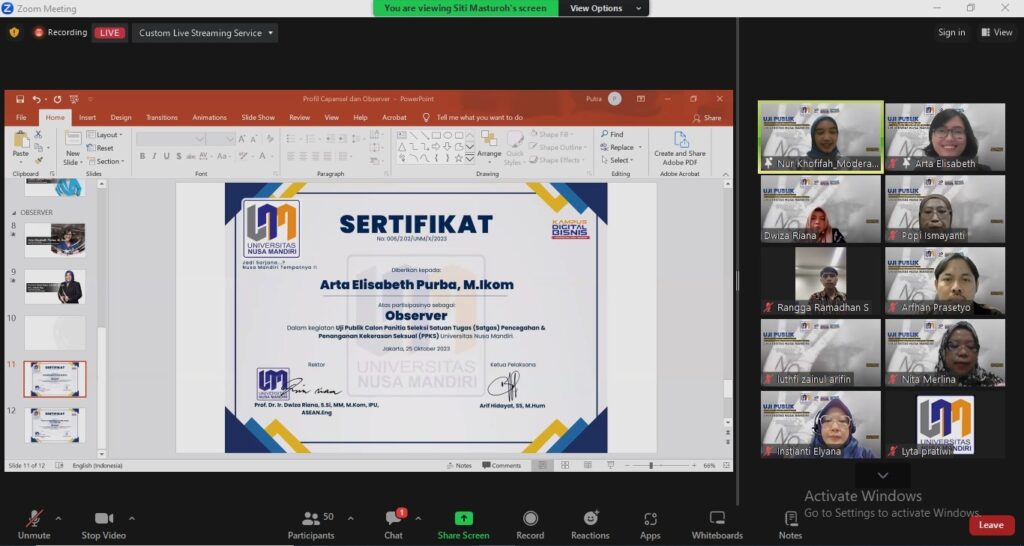The image size is (1024, 546).
Task: Click the Save icon in Quick Access
Action: tap(20, 99)
